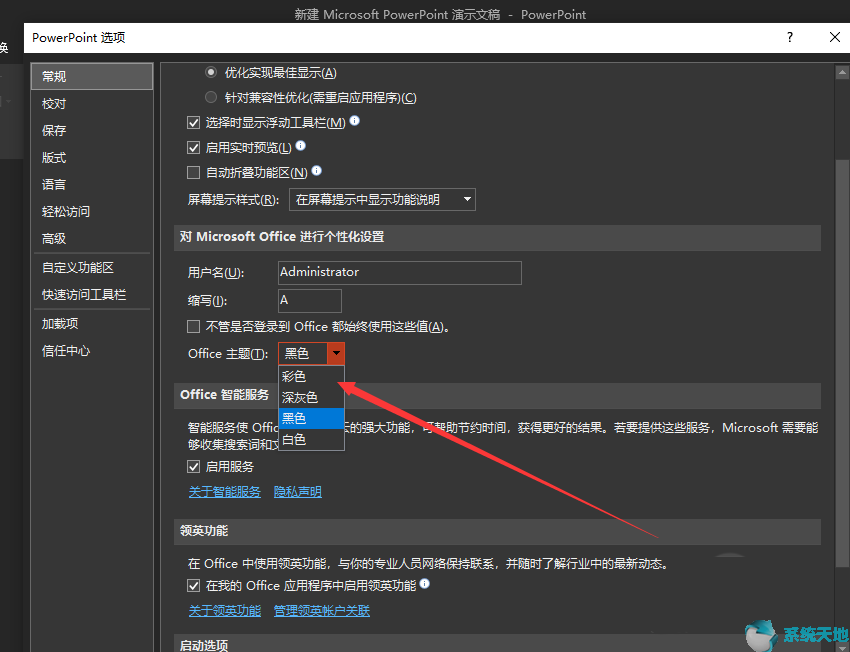Open 信任中心 options category

pyautogui.click(x=92, y=351)
